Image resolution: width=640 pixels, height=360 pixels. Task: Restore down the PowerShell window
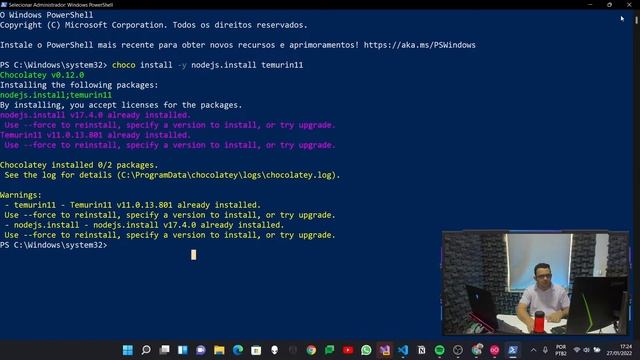pos(609,4)
